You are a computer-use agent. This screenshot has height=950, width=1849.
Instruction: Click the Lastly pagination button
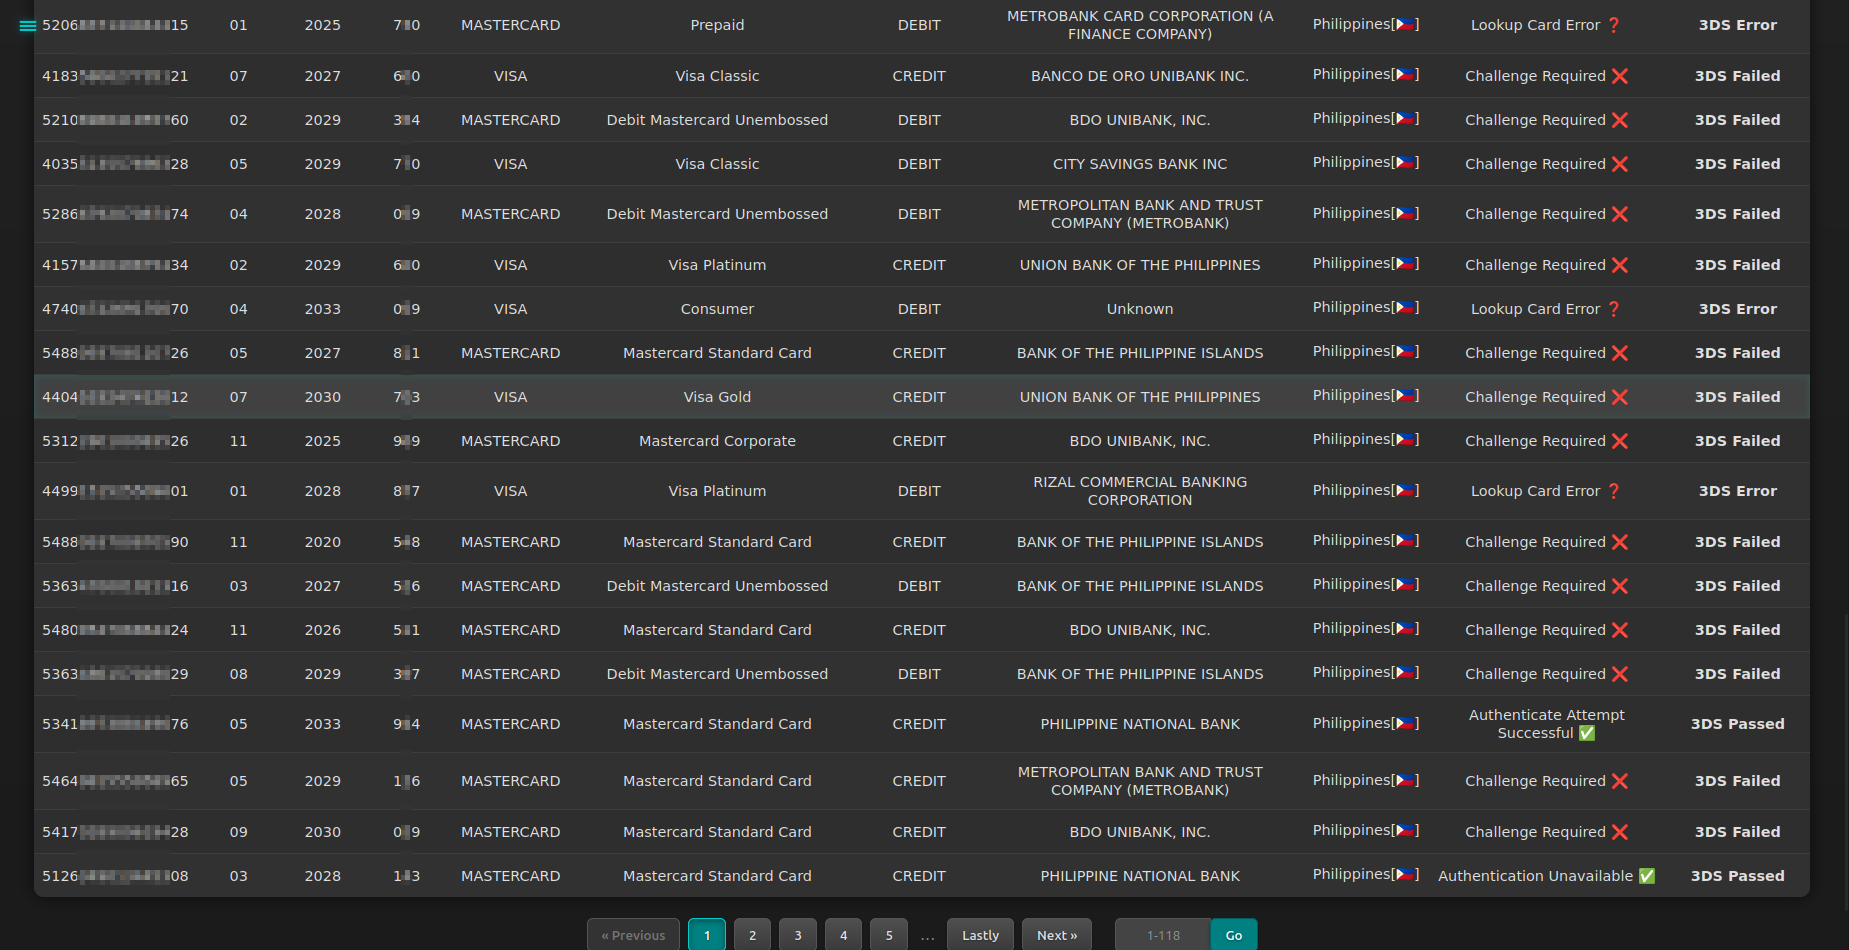point(980,935)
